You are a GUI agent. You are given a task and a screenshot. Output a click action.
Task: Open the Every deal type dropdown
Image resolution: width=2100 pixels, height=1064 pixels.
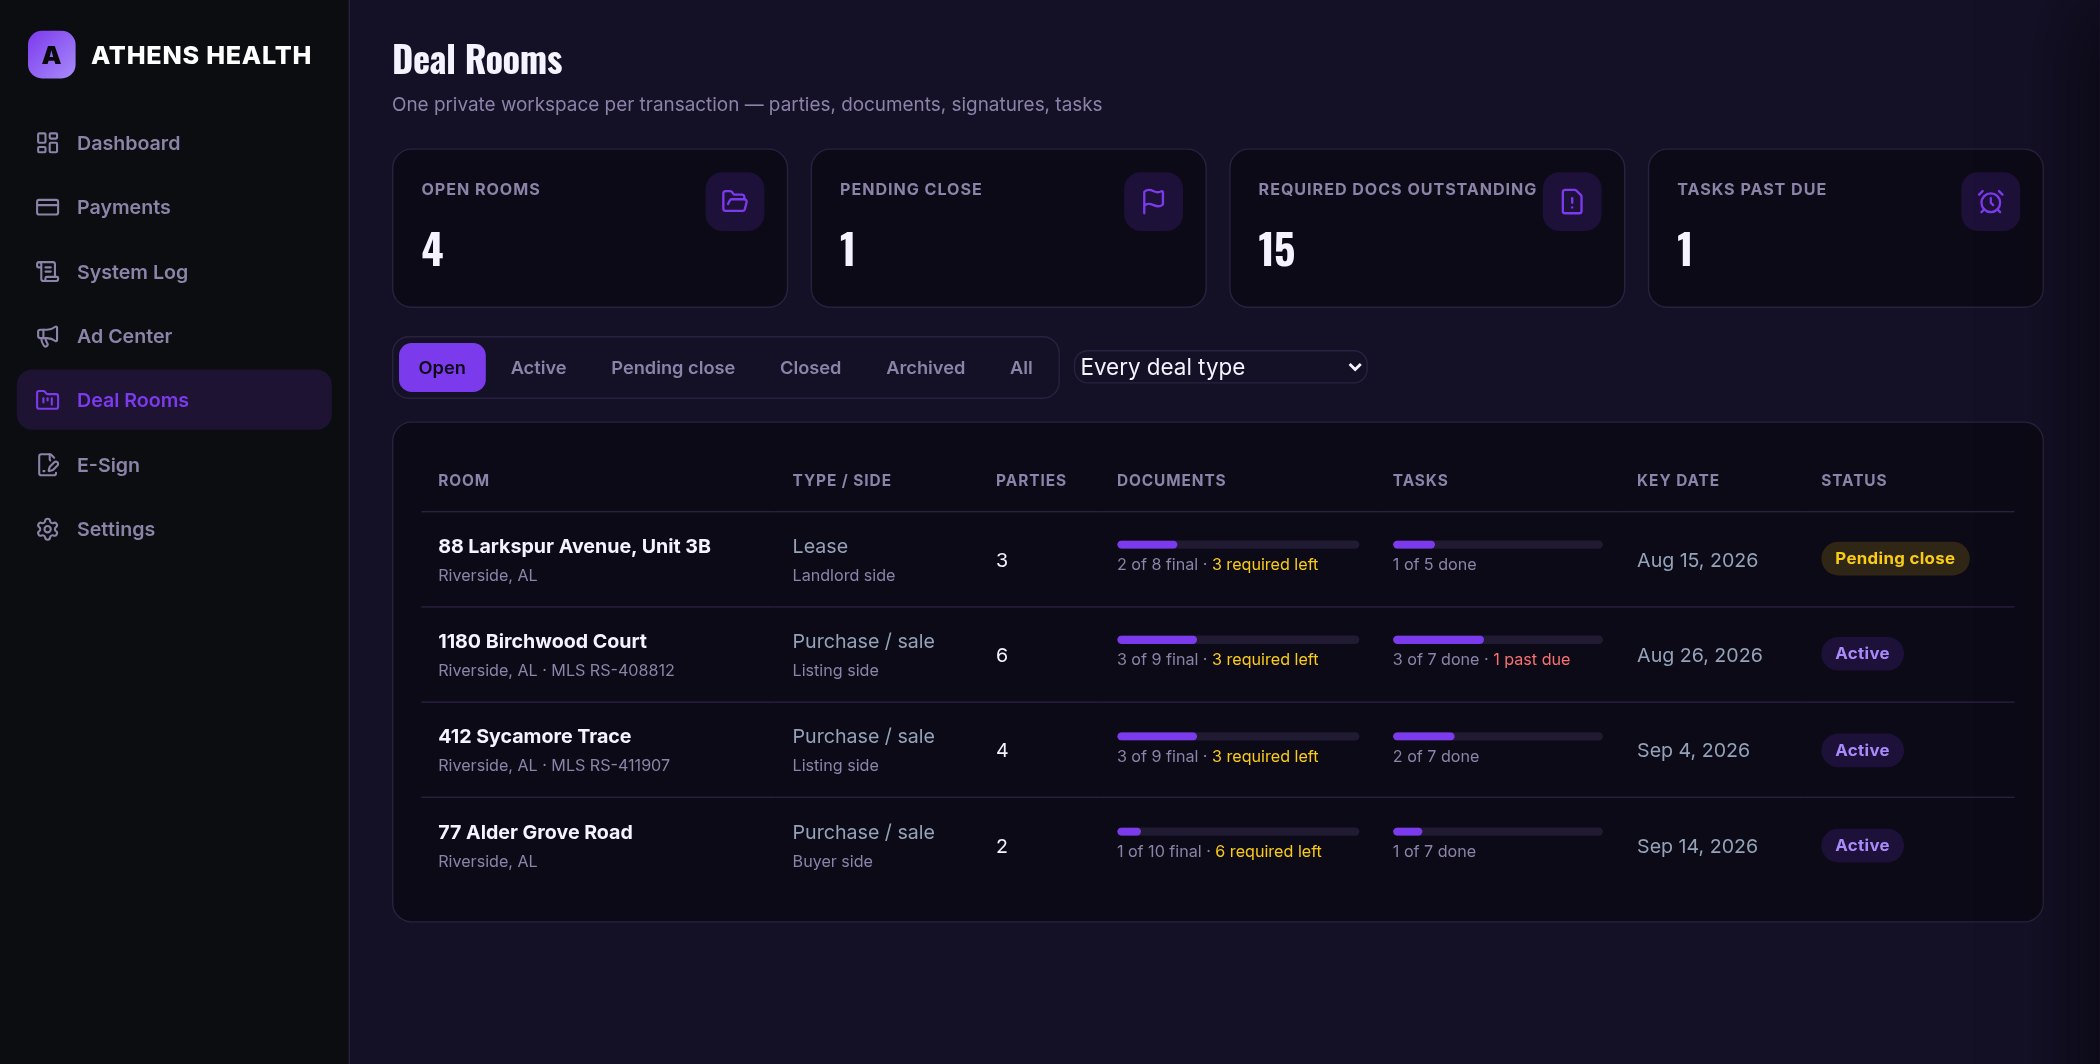[1220, 367]
